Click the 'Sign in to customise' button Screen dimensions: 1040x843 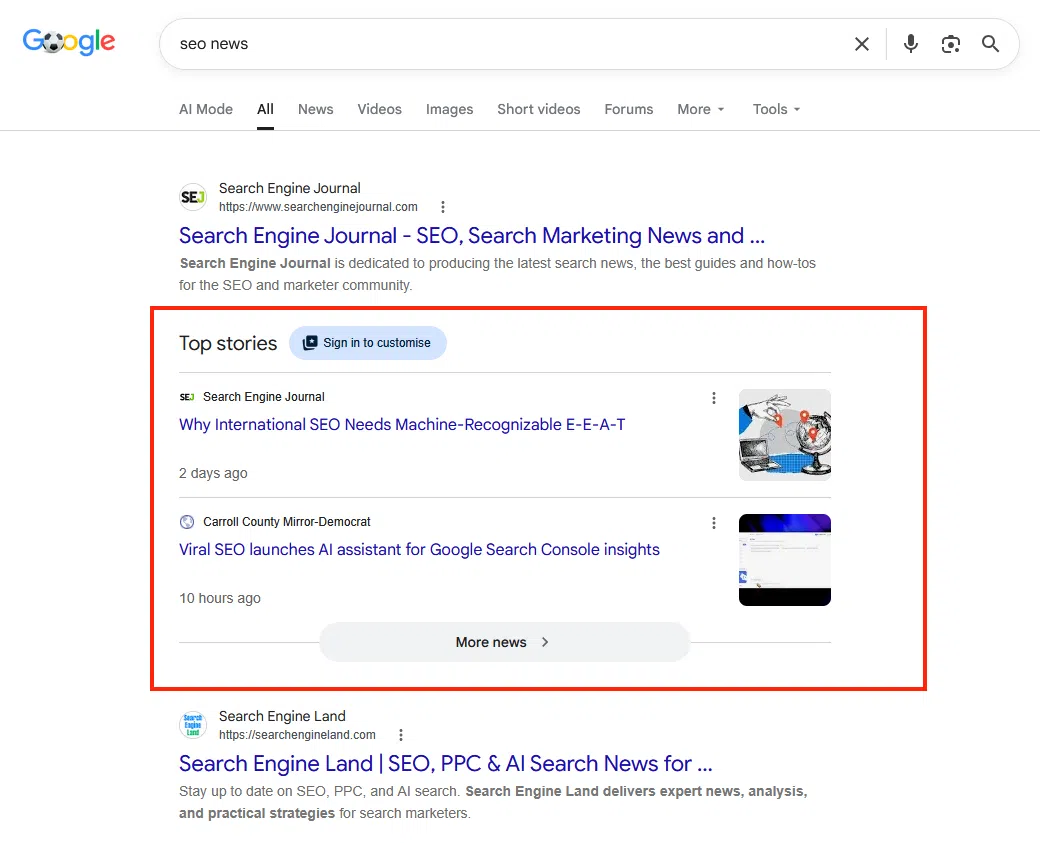coord(367,343)
